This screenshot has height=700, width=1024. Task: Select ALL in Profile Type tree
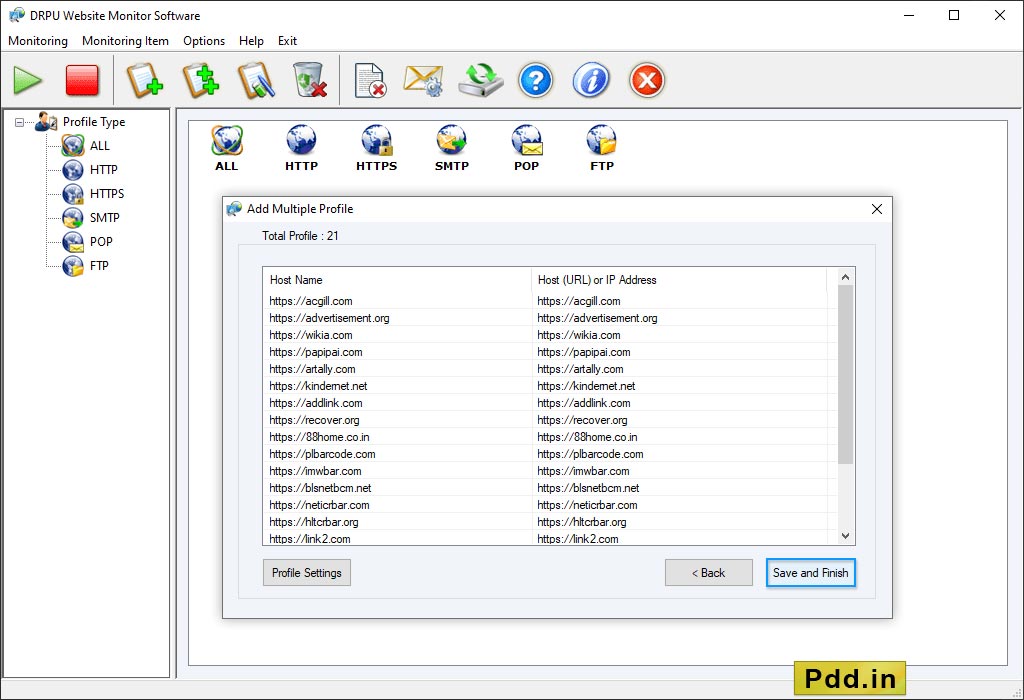99,146
